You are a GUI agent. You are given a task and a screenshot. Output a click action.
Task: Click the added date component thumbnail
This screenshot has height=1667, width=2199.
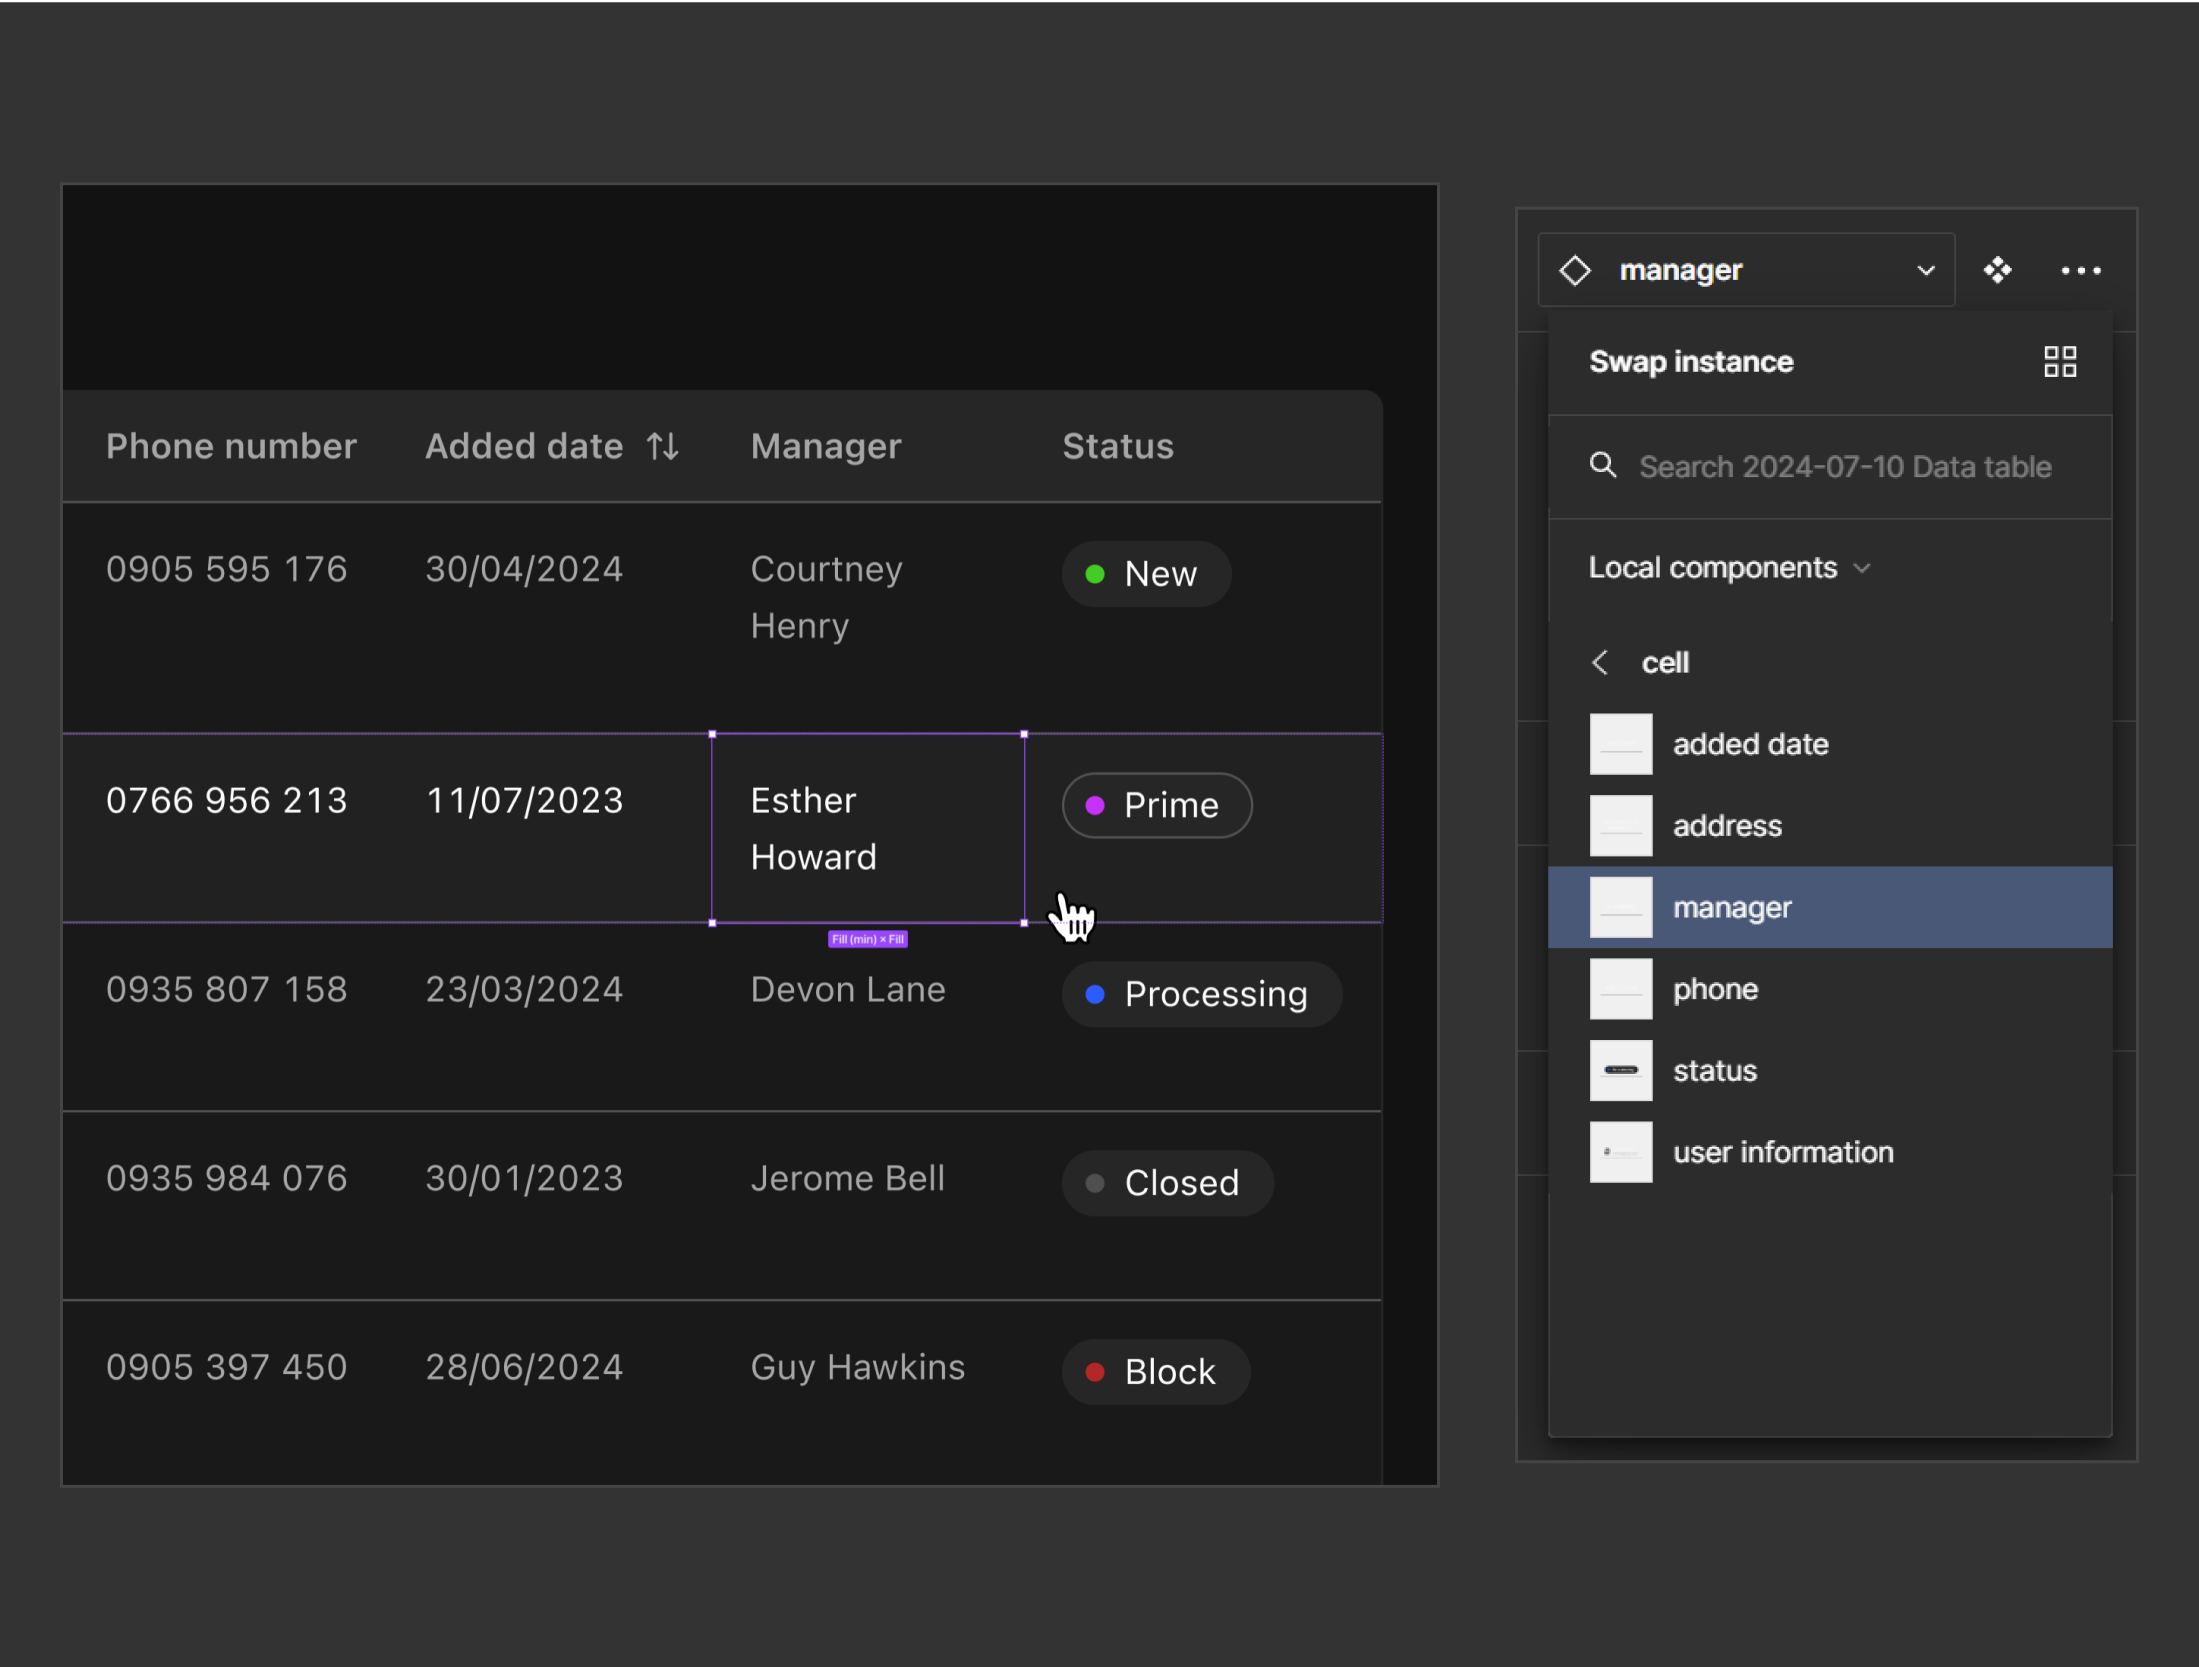tap(1620, 743)
